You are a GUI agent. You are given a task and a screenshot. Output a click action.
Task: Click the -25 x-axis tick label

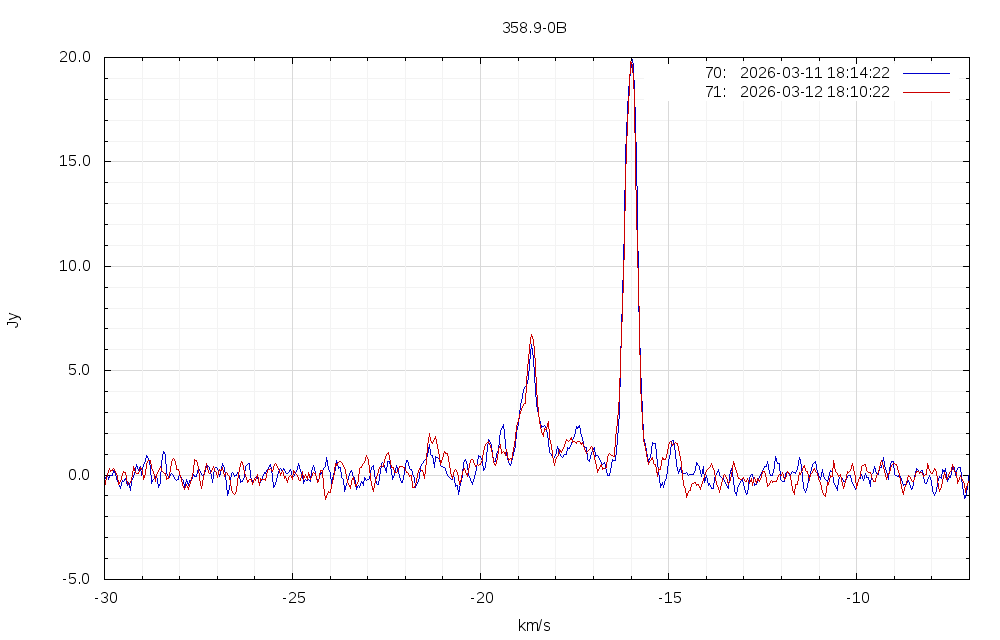click(292, 598)
